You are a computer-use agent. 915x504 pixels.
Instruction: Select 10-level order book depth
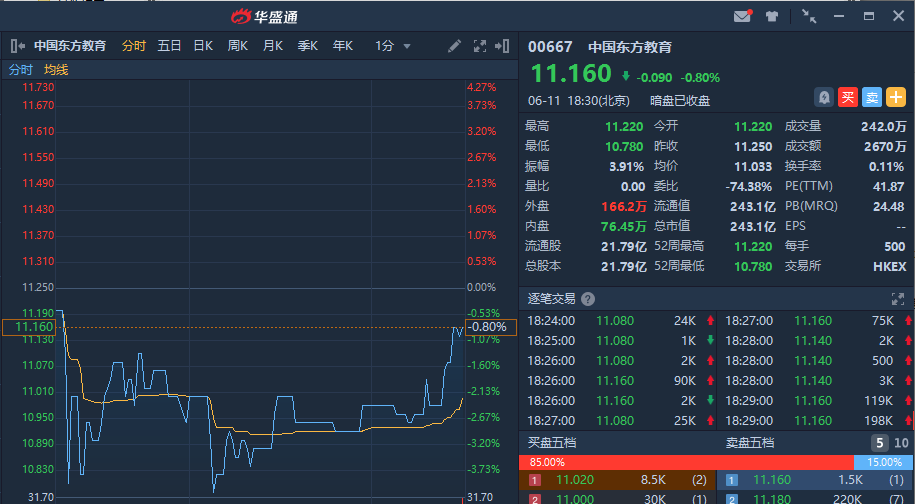click(901, 443)
